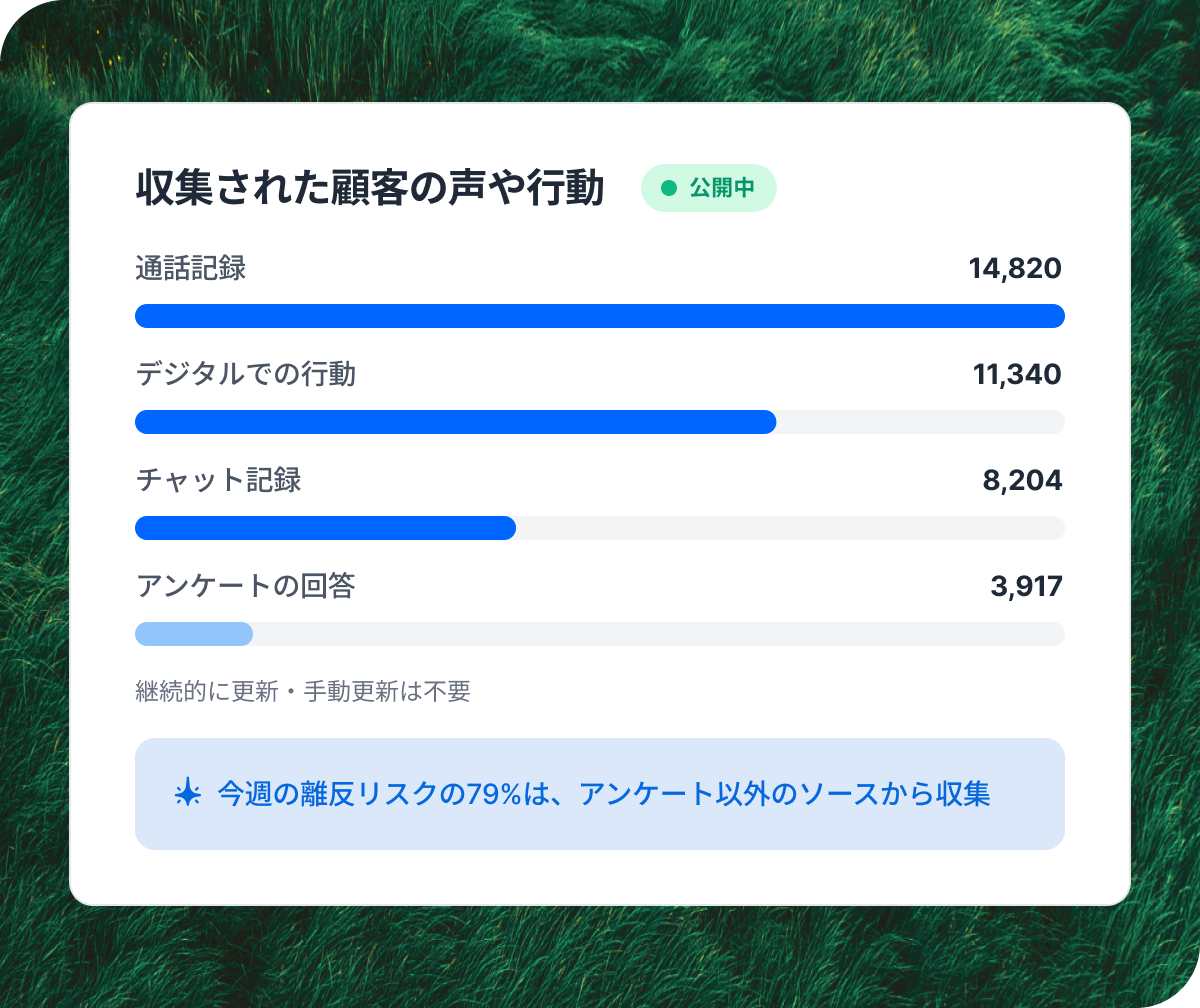The height and width of the screenshot is (1008, 1200).
Task: Click the 11,340 value
Action: point(1017,375)
